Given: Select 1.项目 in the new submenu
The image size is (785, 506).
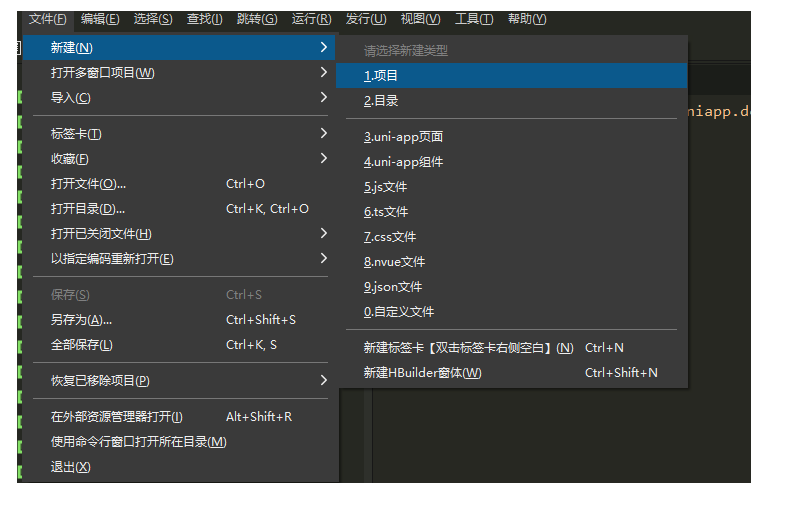Looking at the screenshot, I should tap(381, 76).
